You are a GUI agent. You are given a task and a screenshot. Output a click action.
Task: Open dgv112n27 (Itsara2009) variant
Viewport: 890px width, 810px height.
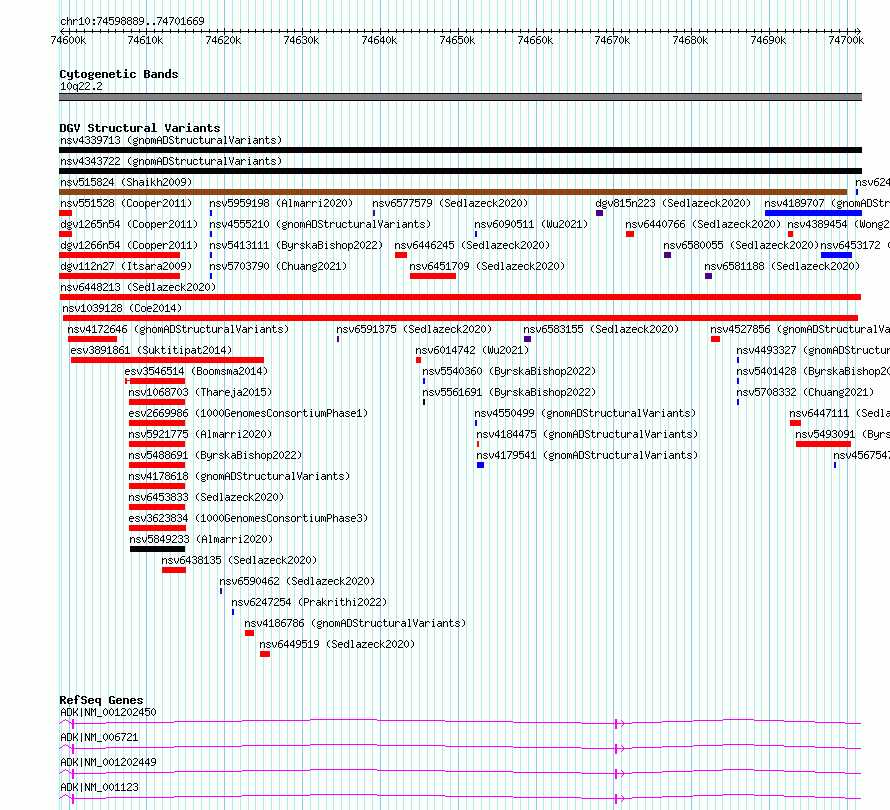126,266
